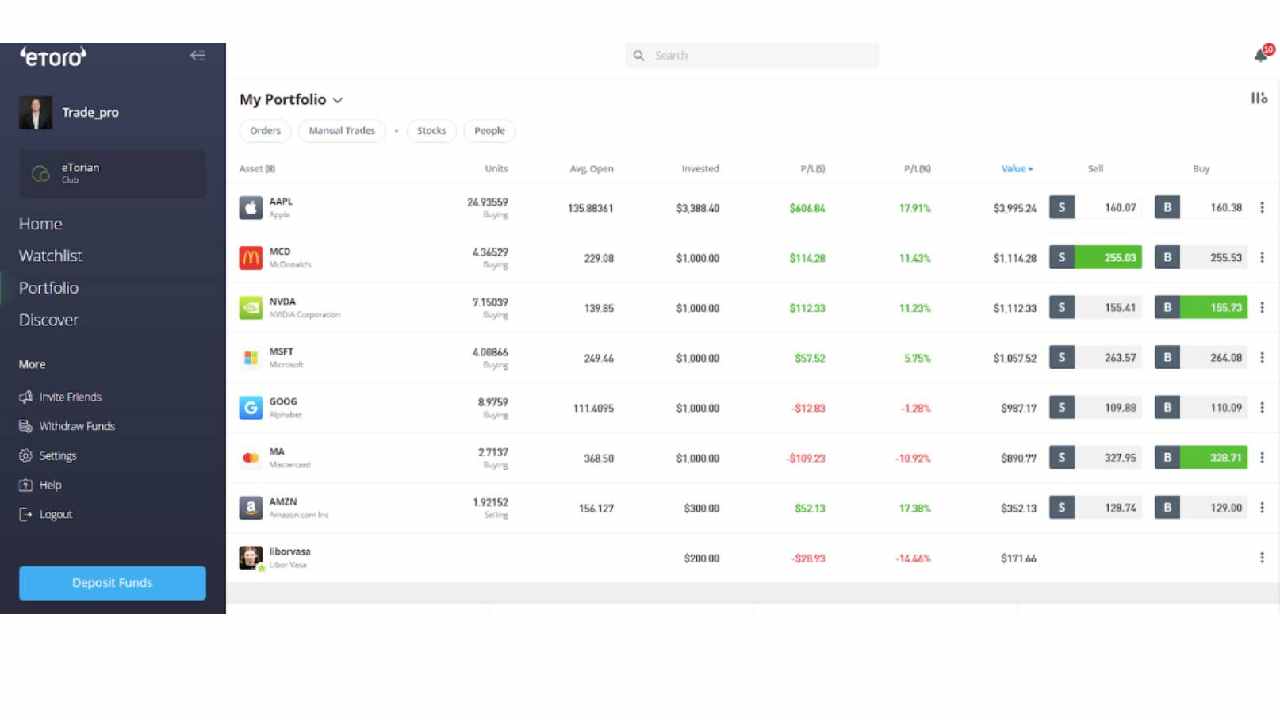Image resolution: width=1280 pixels, height=720 pixels.
Task: Go to Watchlist in the sidebar
Action: pyautogui.click(x=50, y=256)
